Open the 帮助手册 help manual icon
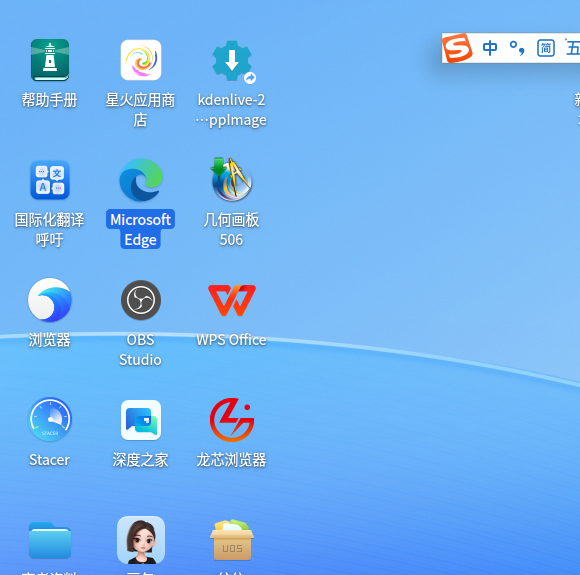The image size is (580, 575). (x=50, y=60)
